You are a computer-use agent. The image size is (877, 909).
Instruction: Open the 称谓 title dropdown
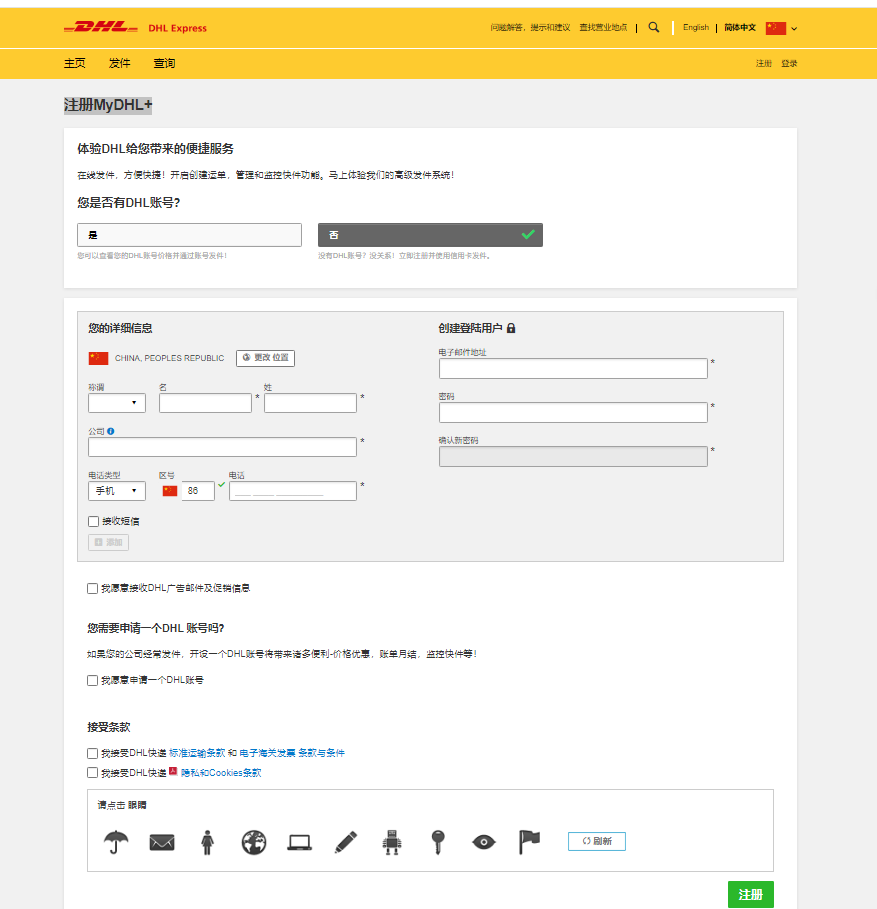(x=117, y=403)
